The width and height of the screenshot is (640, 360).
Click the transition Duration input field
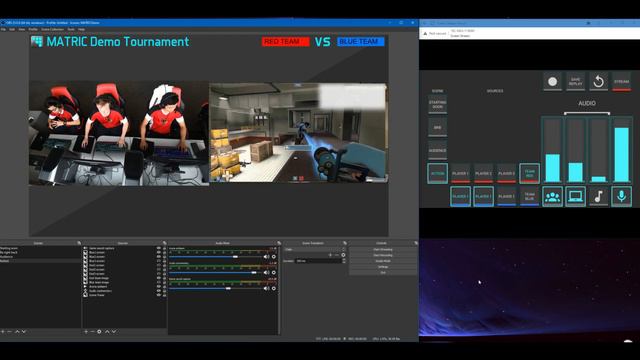(318, 261)
